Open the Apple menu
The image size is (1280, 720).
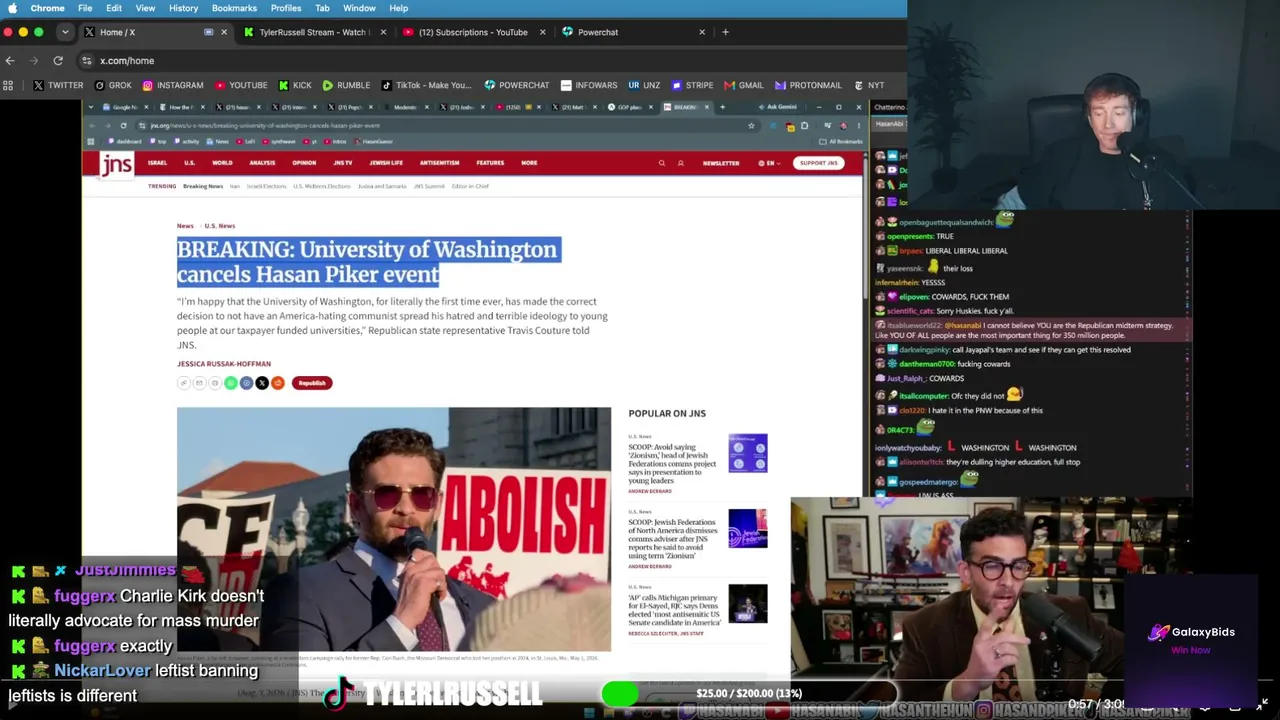click(x=12, y=8)
